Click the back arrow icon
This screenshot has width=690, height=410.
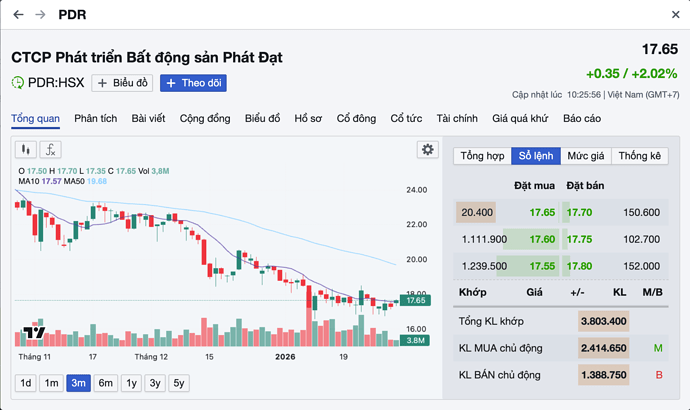click(18, 15)
